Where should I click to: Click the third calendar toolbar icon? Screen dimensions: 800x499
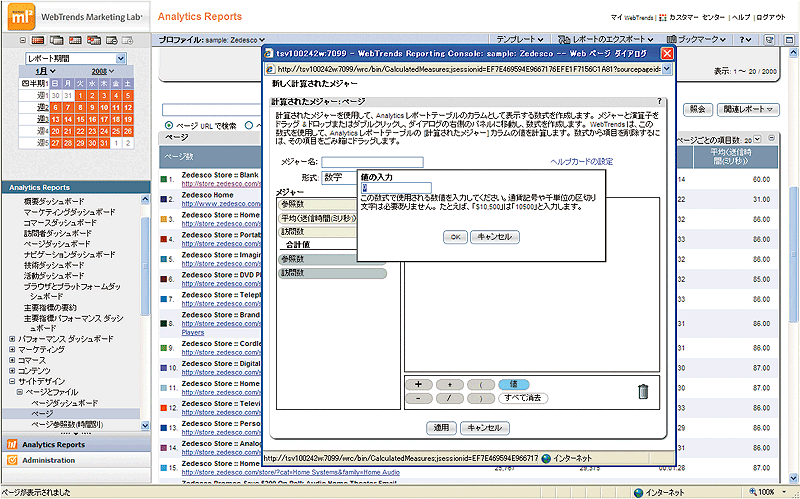click(75, 40)
